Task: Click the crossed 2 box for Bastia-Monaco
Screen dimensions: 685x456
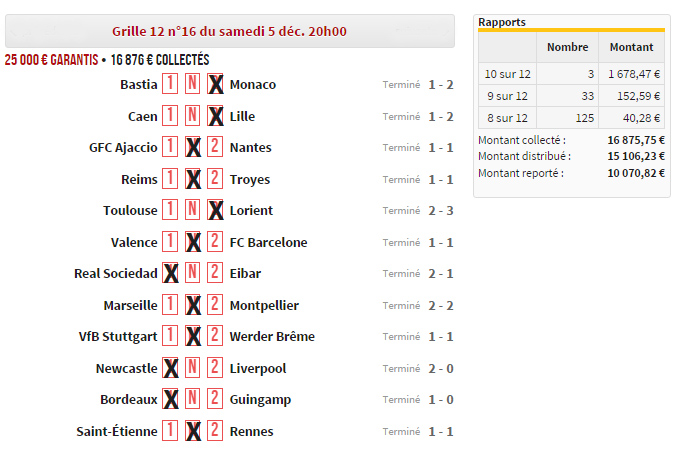Action: point(214,84)
